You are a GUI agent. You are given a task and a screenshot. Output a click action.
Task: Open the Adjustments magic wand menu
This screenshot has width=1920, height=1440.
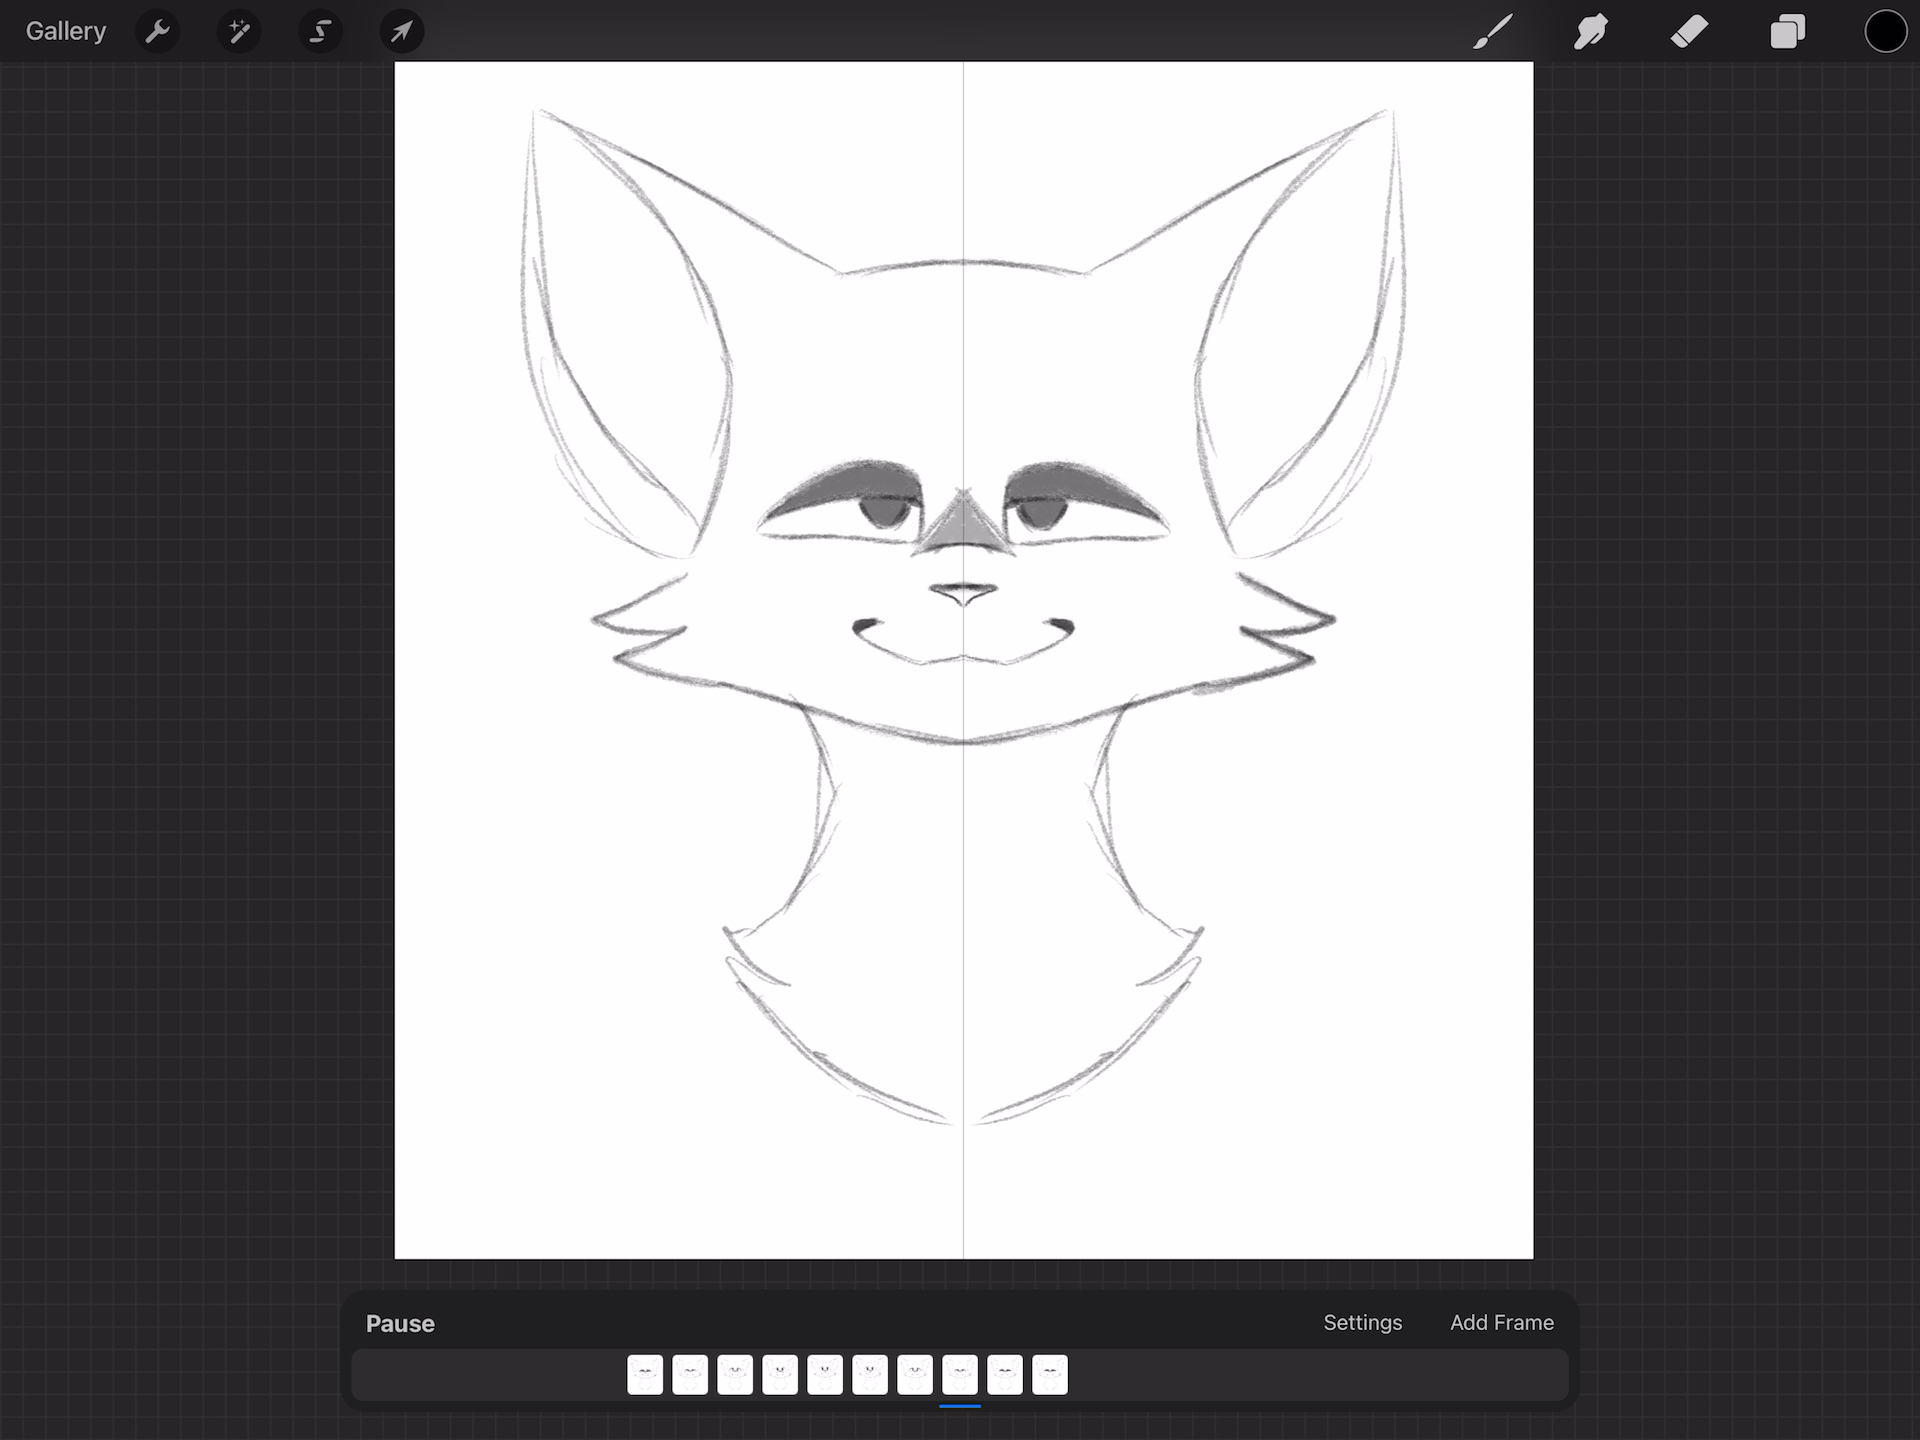click(x=239, y=32)
